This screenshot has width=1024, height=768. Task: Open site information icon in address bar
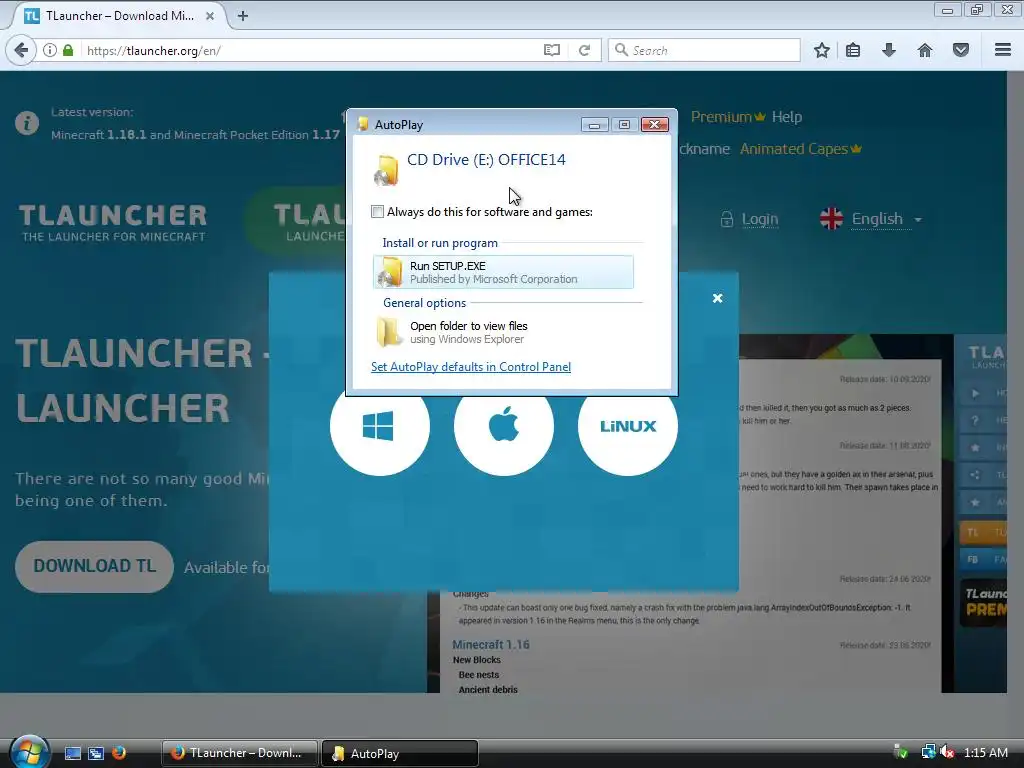50,50
